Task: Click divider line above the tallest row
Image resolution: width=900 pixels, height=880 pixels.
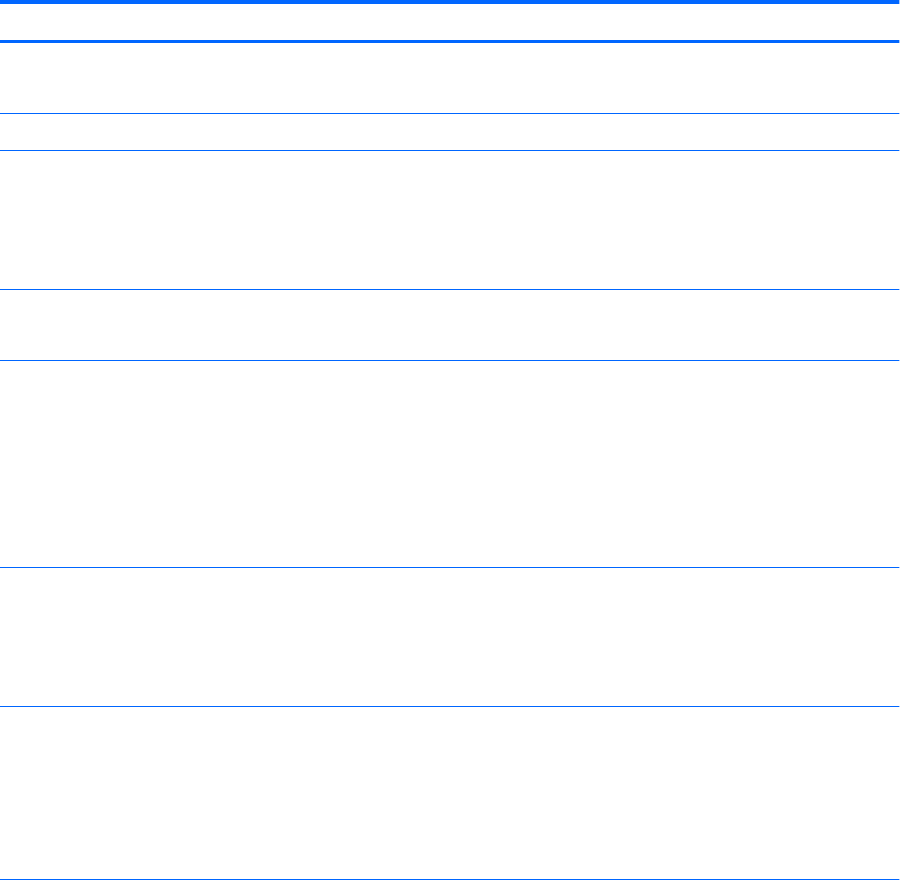Action: point(450,361)
